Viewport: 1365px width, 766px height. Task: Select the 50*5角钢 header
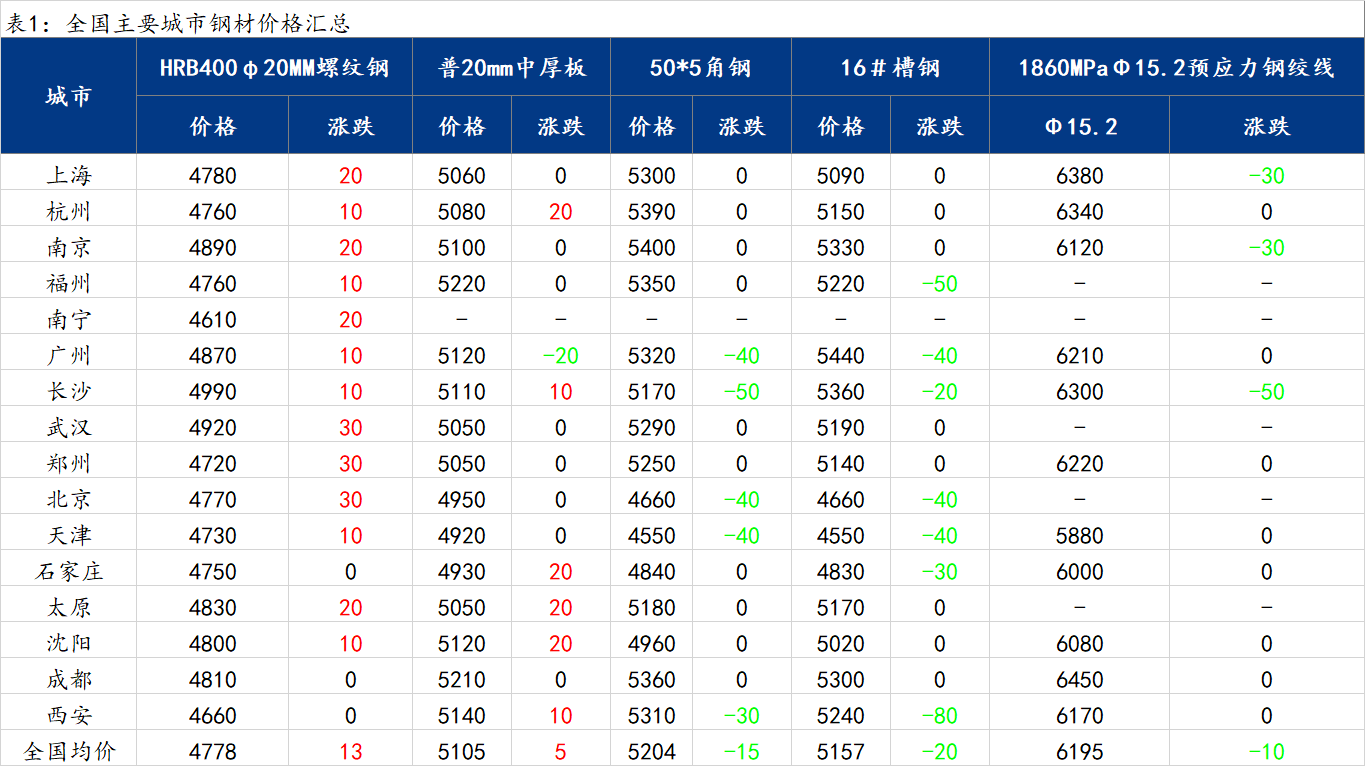pos(700,68)
